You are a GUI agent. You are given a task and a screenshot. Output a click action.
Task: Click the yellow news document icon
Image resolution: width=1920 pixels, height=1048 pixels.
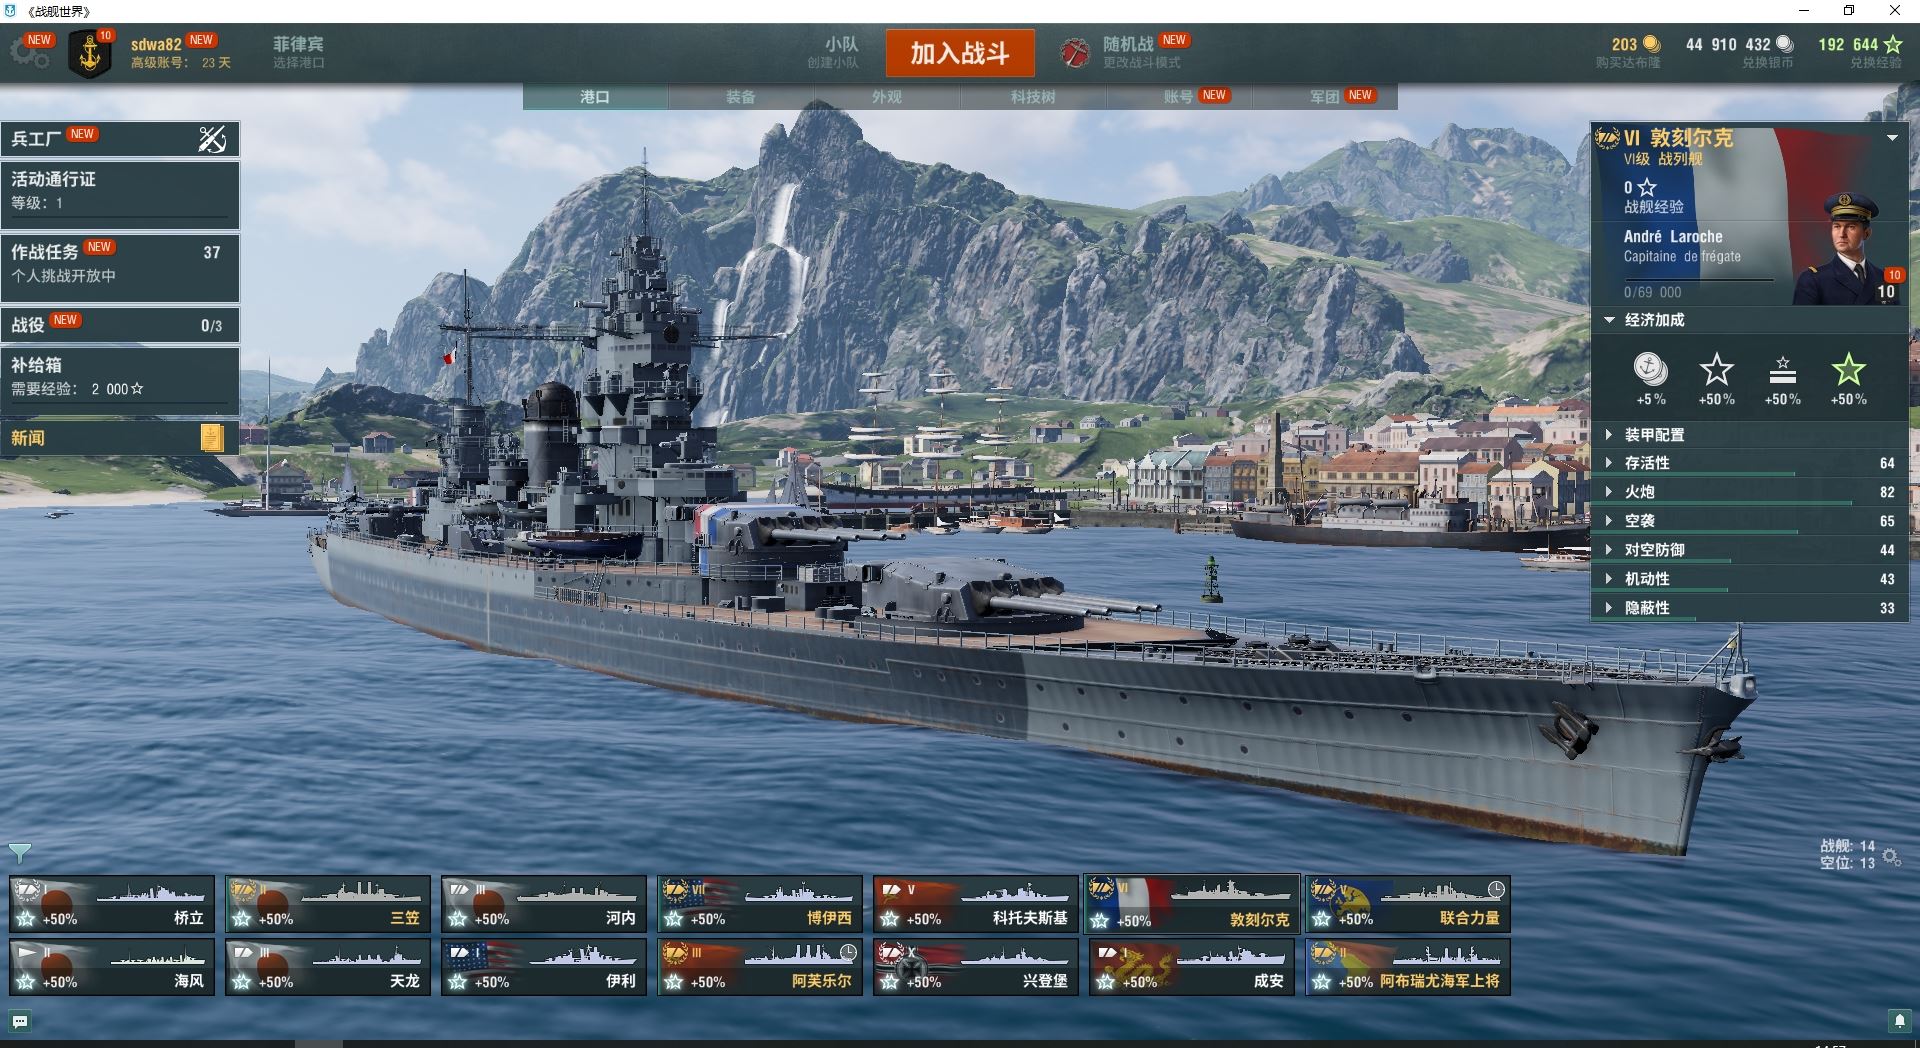(211, 437)
